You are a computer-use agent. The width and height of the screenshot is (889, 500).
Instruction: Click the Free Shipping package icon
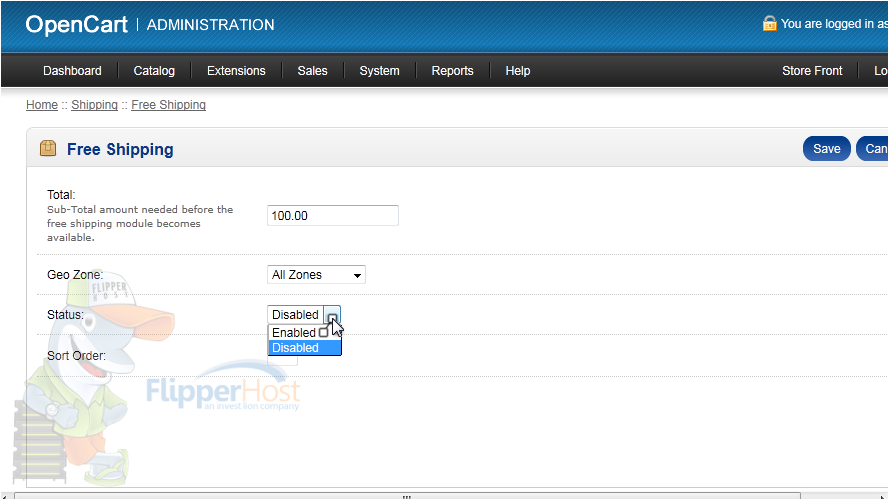pyautogui.click(x=48, y=149)
